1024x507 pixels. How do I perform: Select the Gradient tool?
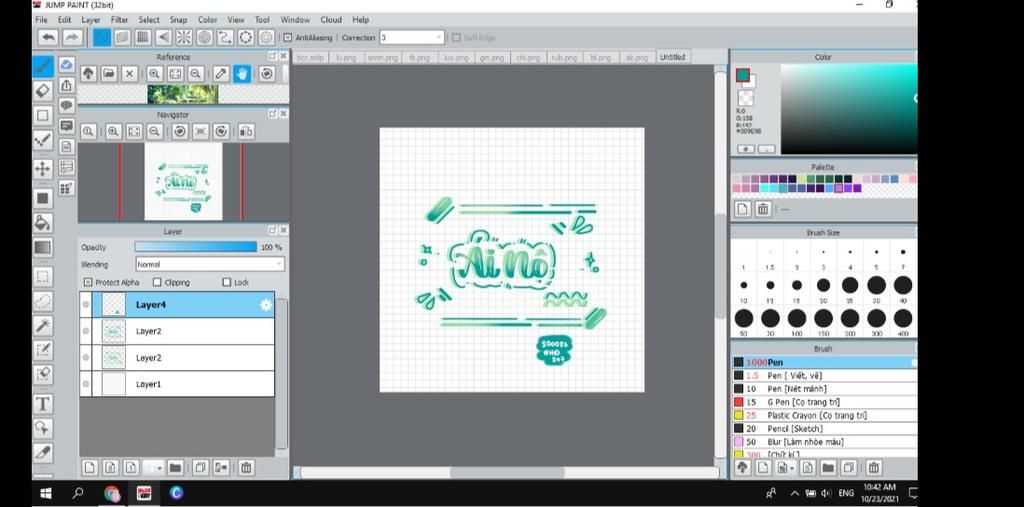[x=43, y=248]
